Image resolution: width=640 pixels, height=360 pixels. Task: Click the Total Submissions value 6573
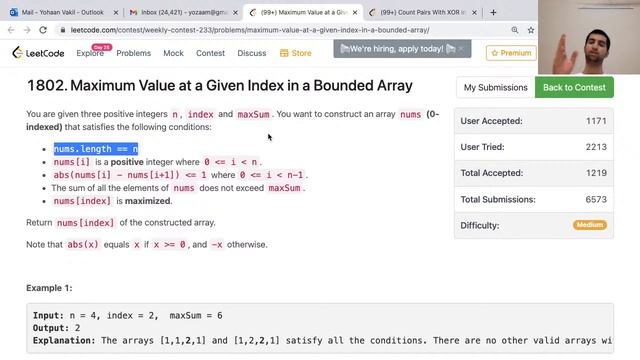(596, 200)
